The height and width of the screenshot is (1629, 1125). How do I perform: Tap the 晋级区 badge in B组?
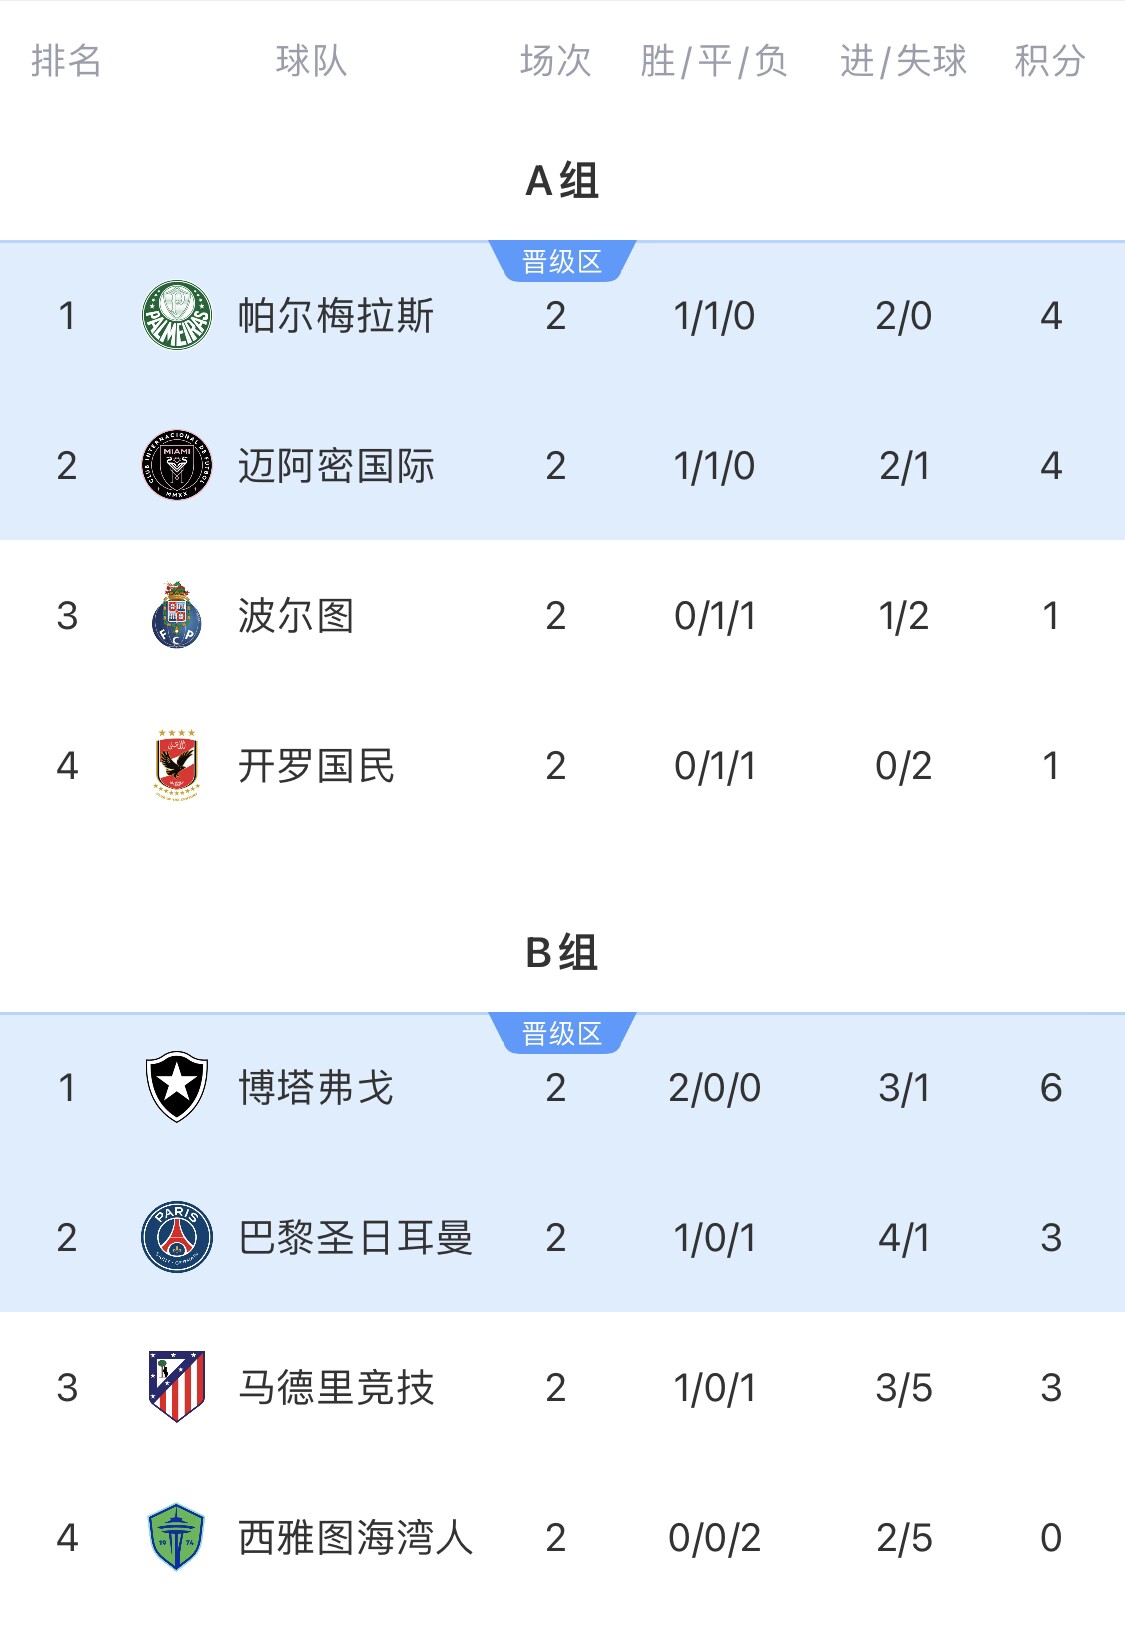click(562, 1034)
